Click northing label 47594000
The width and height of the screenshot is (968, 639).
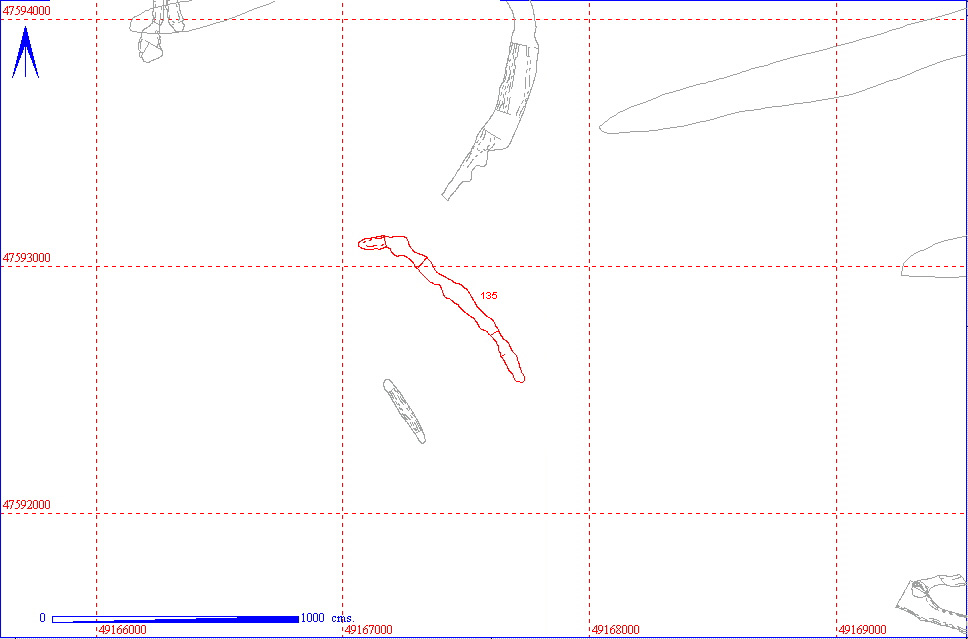27,10
